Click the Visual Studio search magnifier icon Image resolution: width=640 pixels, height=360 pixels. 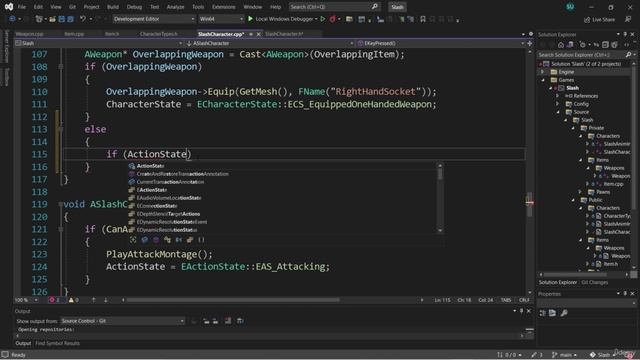click(x=375, y=7)
